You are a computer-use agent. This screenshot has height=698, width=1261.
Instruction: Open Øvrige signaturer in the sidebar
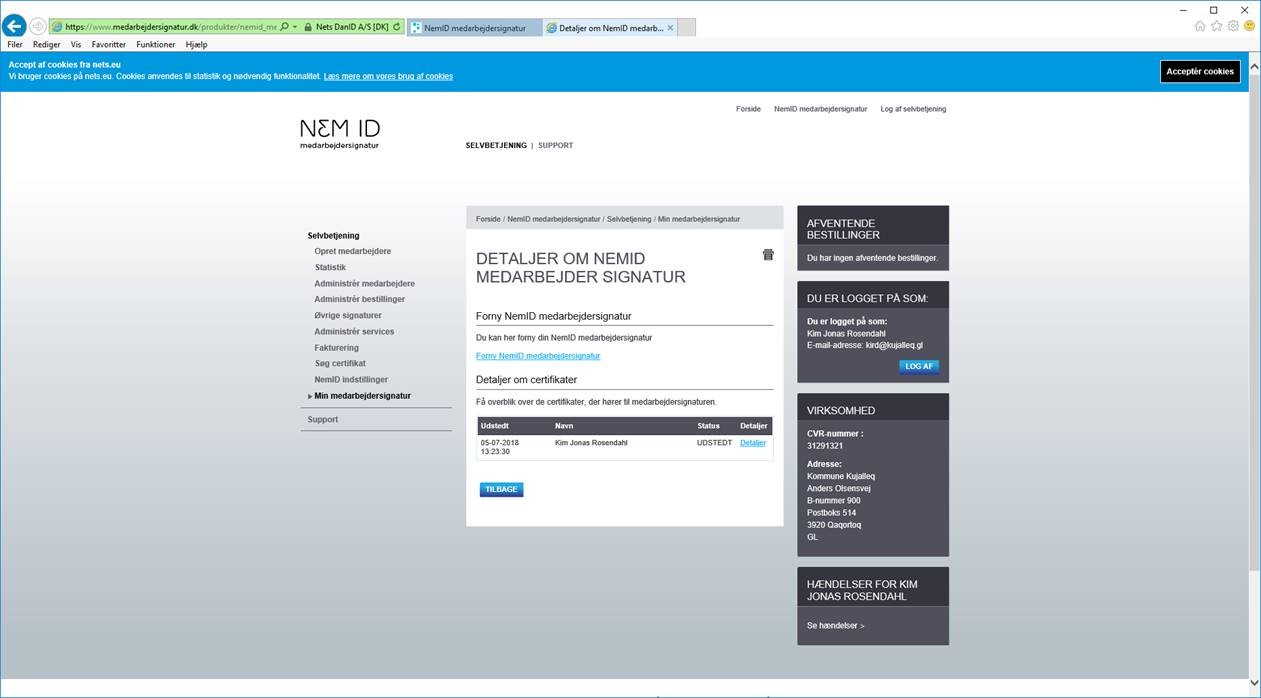coord(347,316)
